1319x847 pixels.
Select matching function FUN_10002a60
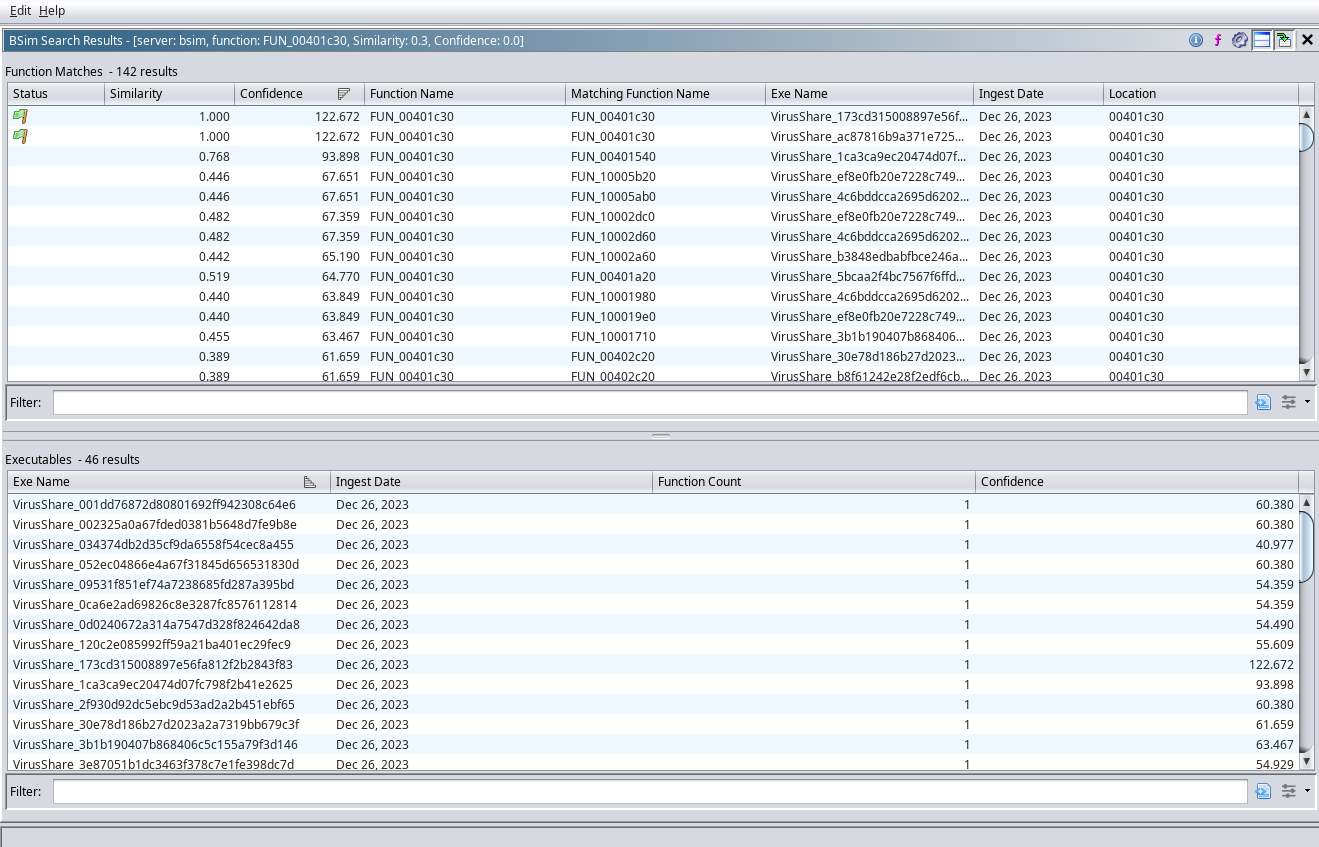613,256
